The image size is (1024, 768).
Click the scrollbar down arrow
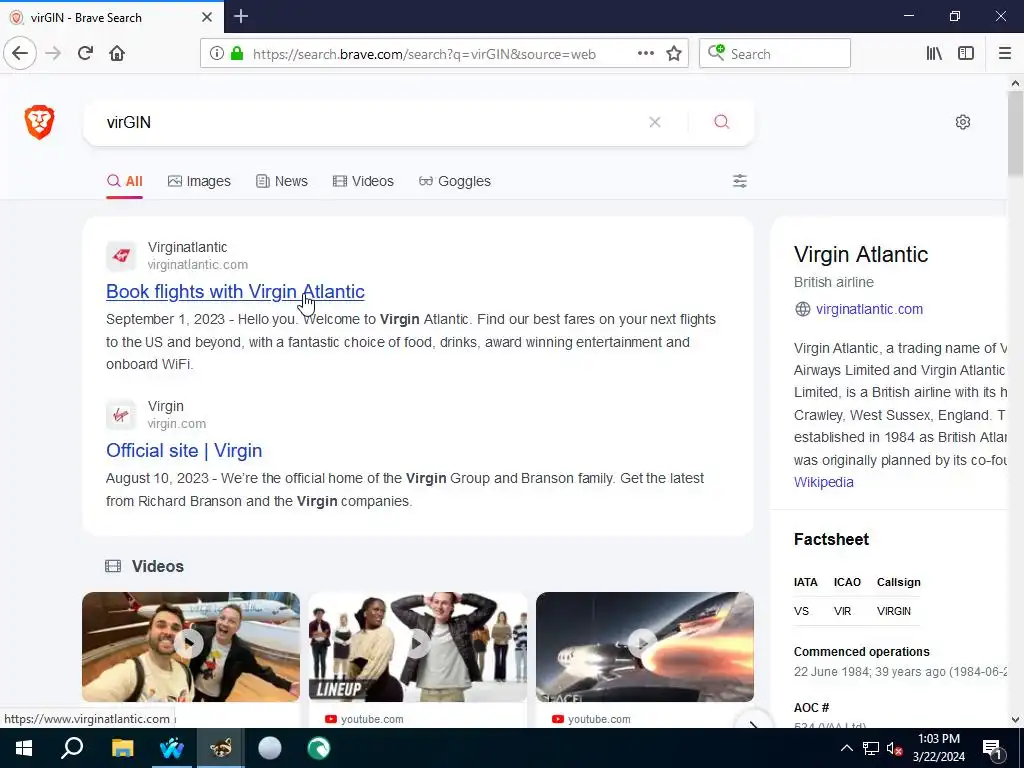(x=1015, y=720)
